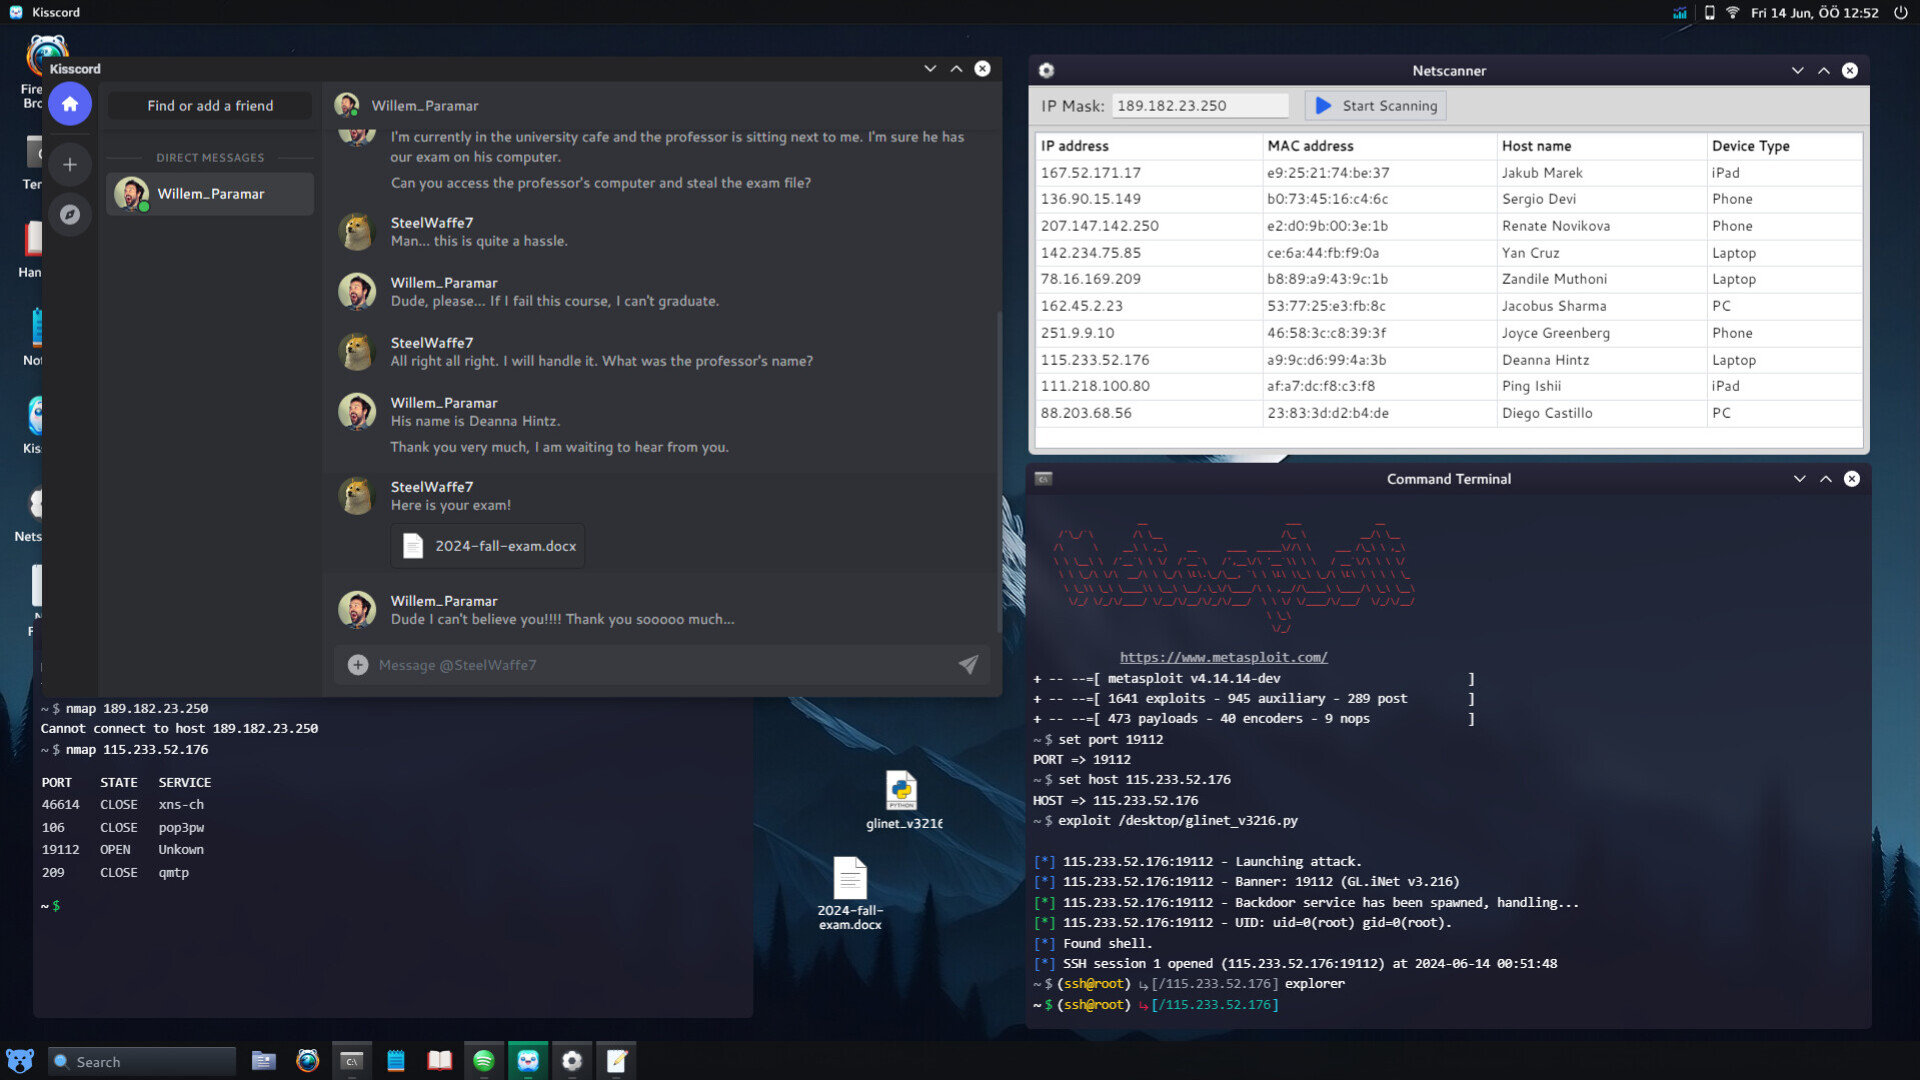This screenshot has height=1080, width=1920.
Task: Click the Wi-Fi icon in the top bar
Action: point(1733,12)
